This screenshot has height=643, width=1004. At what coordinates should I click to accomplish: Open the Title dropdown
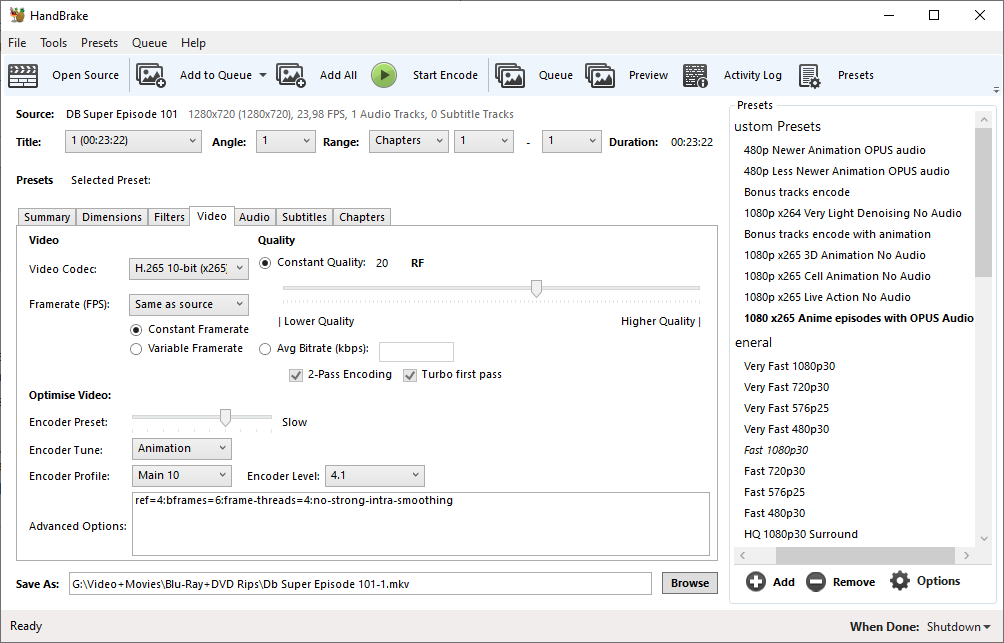pyautogui.click(x=133, y=141)
